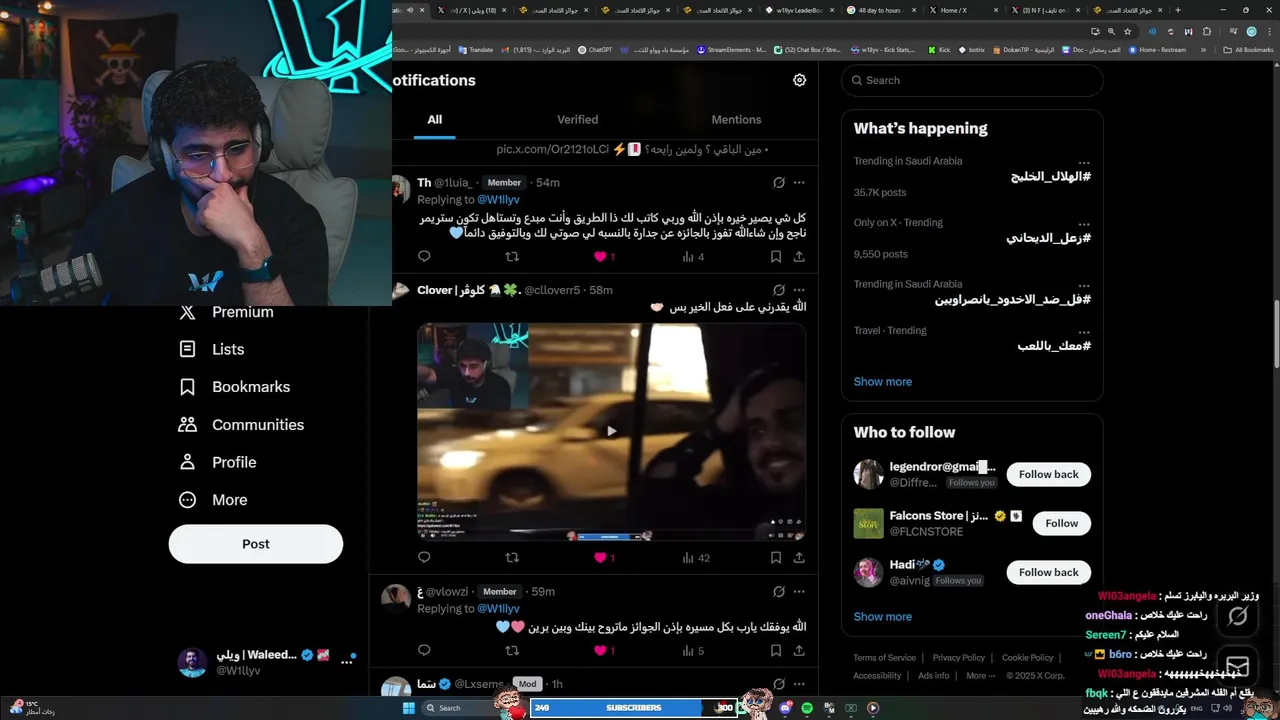Viewport: 1280px width, 720px height.
Task: Open Privacy Policy footer link
Action: coord(959,658)
